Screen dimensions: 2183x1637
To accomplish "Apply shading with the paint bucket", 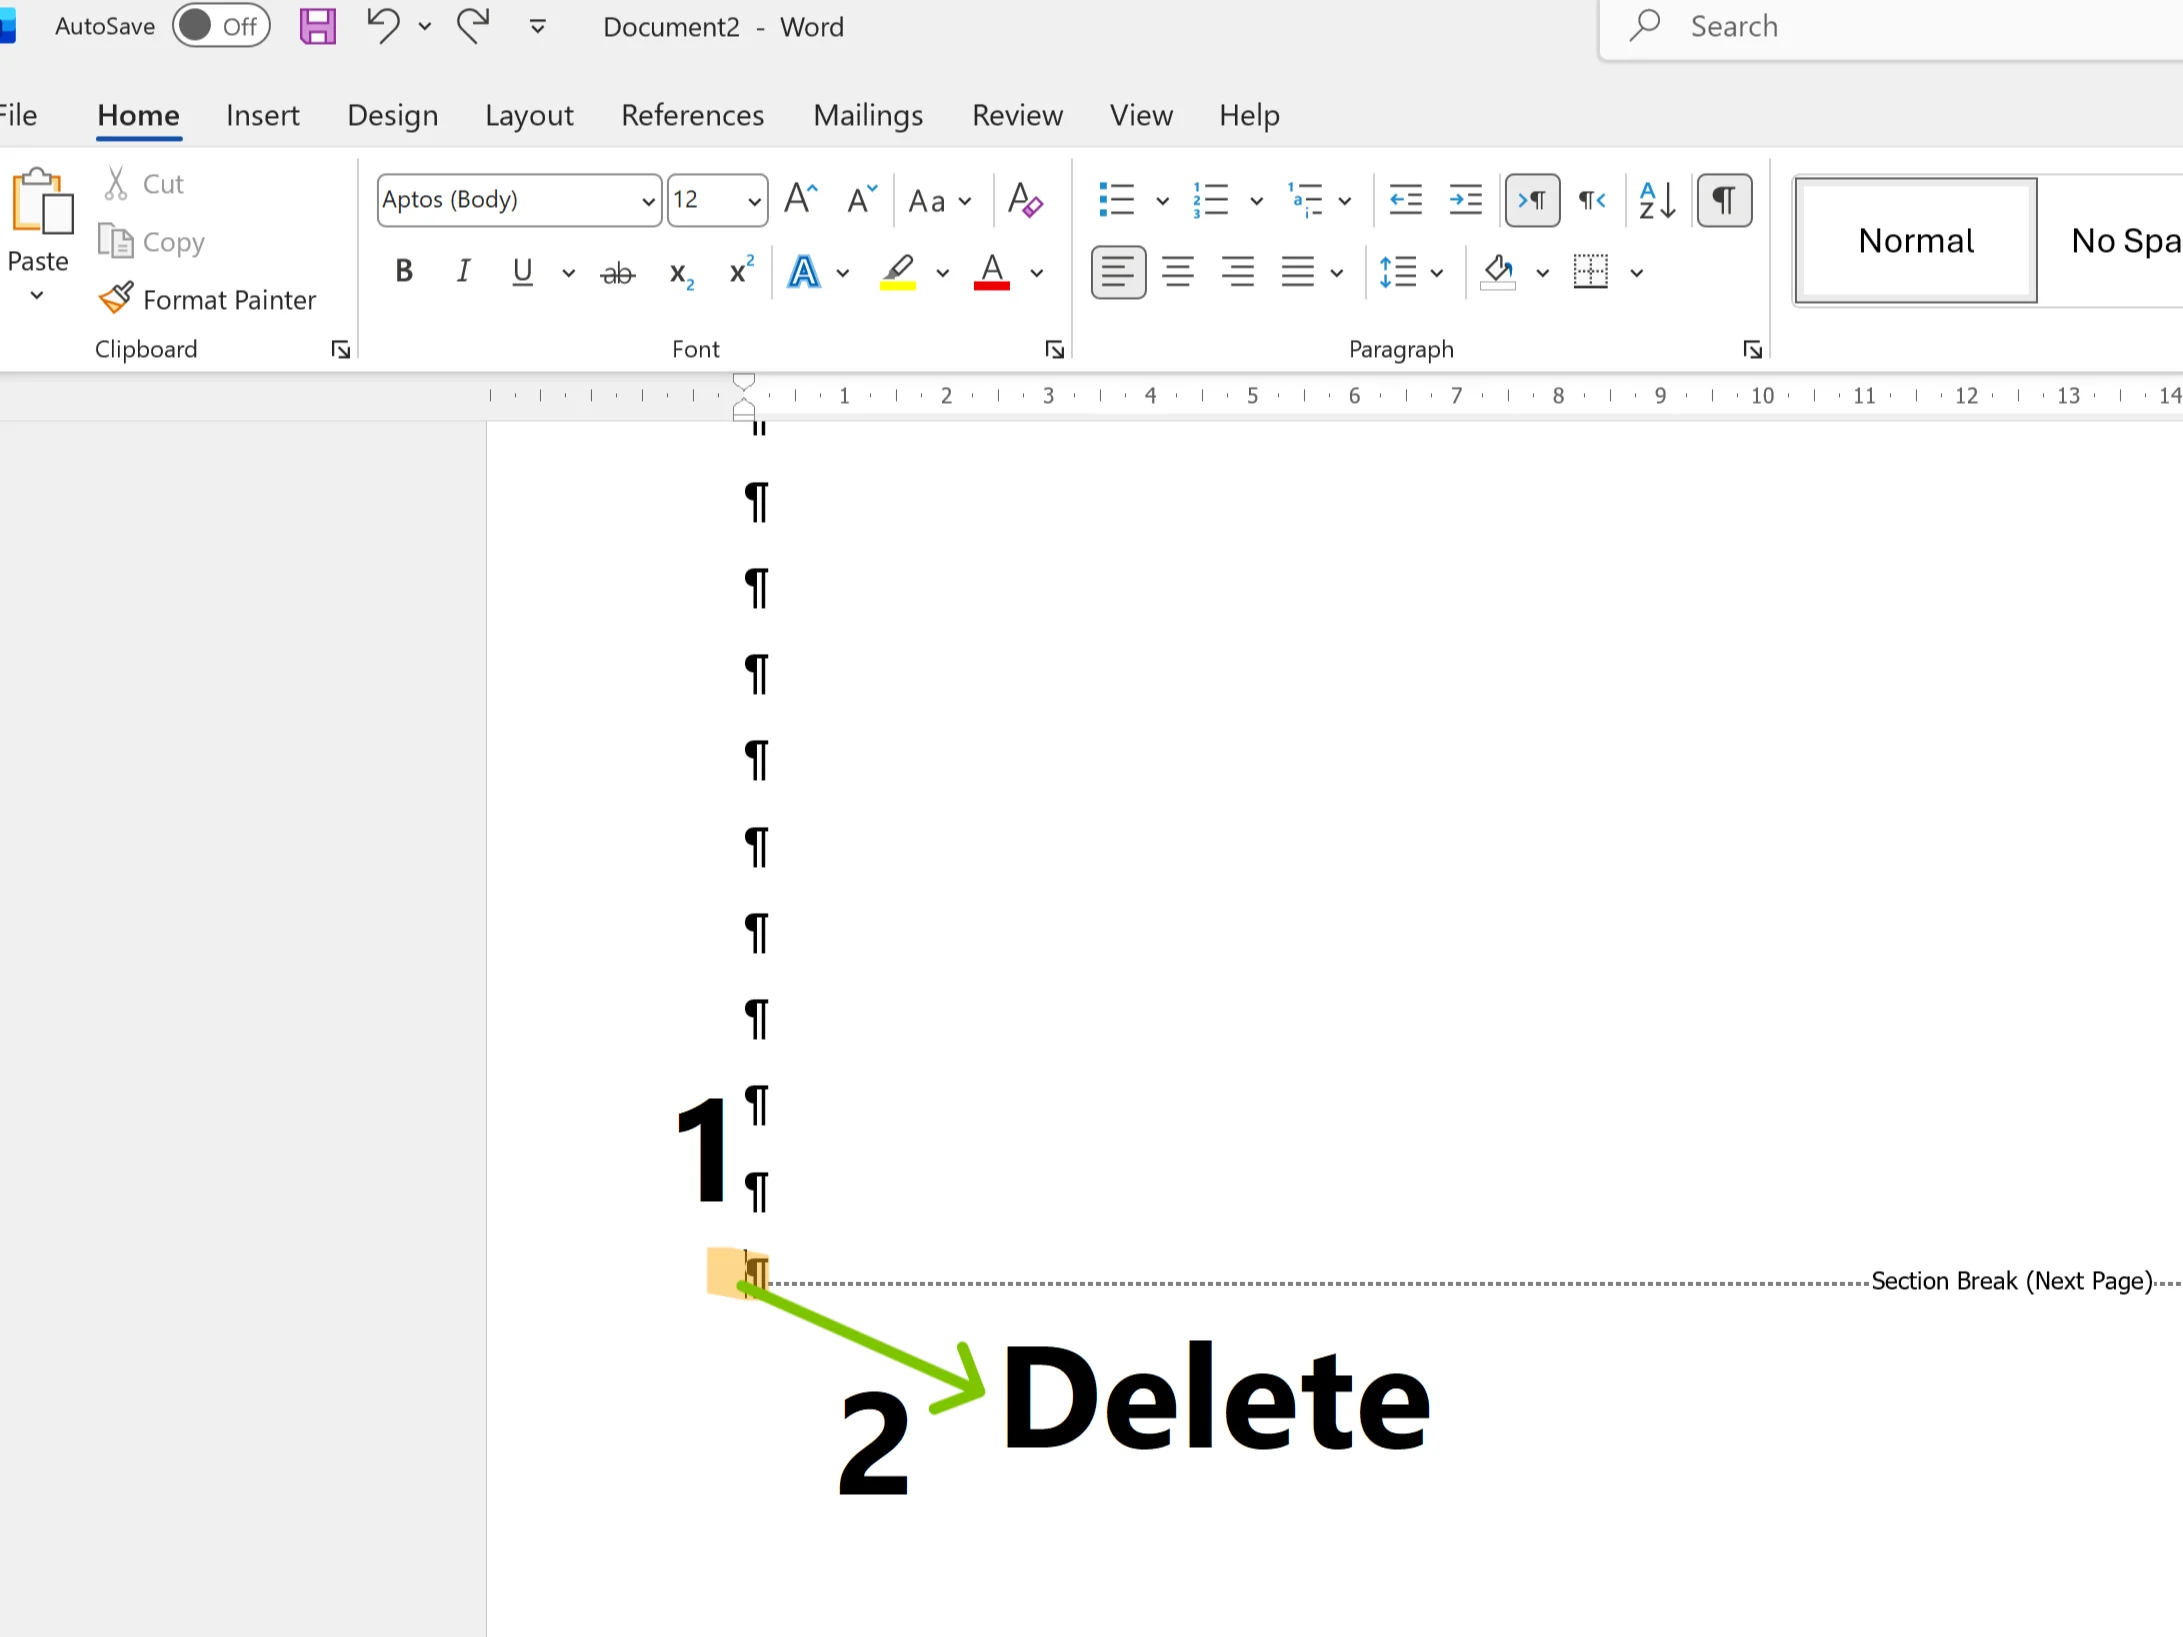I will (1498, 272).
